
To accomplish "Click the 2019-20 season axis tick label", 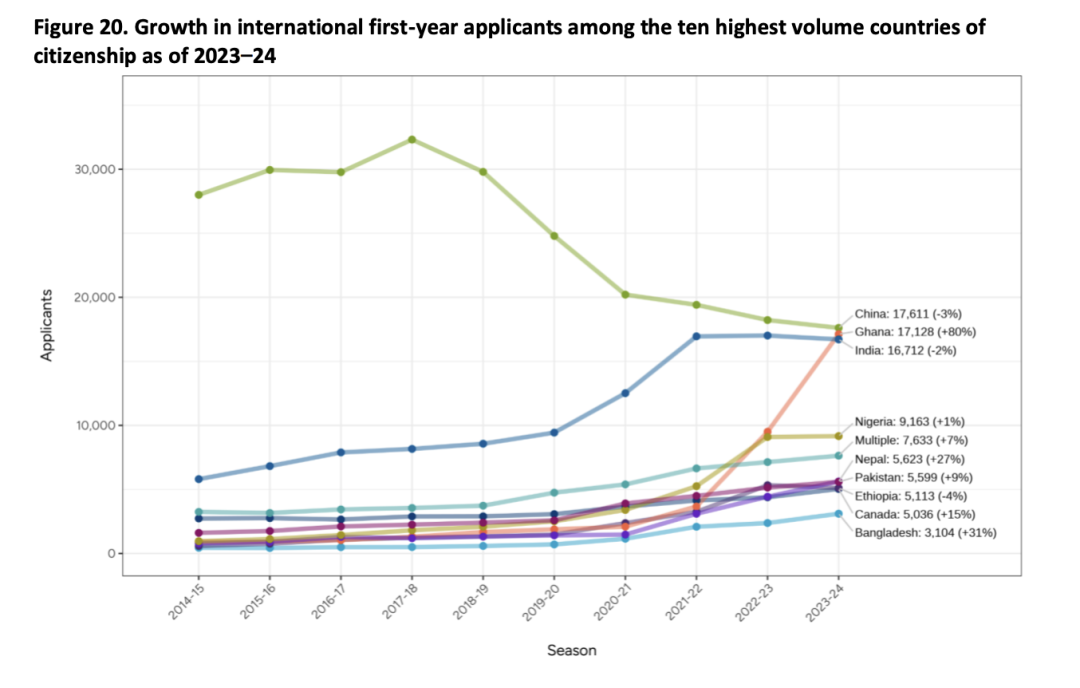I will (x=542, y=602).
